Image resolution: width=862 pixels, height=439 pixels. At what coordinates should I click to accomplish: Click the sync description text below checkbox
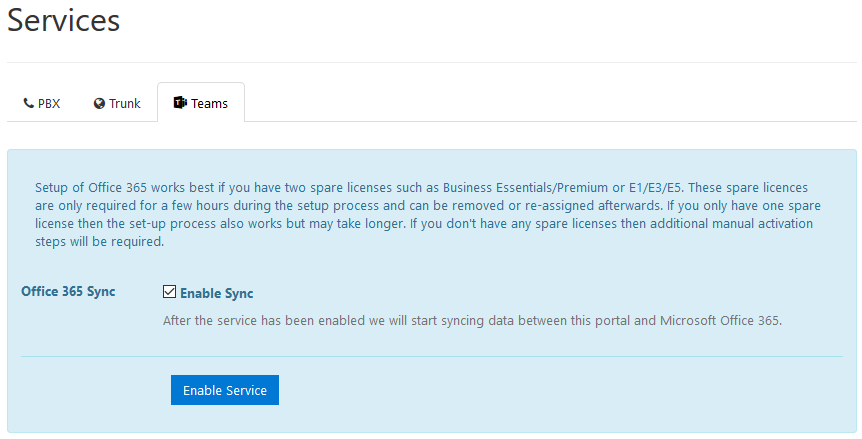point(474,320)
